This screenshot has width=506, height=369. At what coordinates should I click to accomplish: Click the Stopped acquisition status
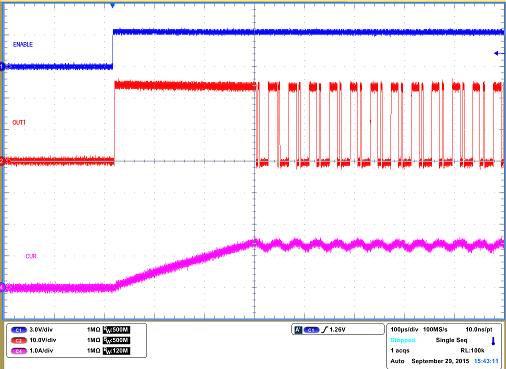[x=403, y=340]
